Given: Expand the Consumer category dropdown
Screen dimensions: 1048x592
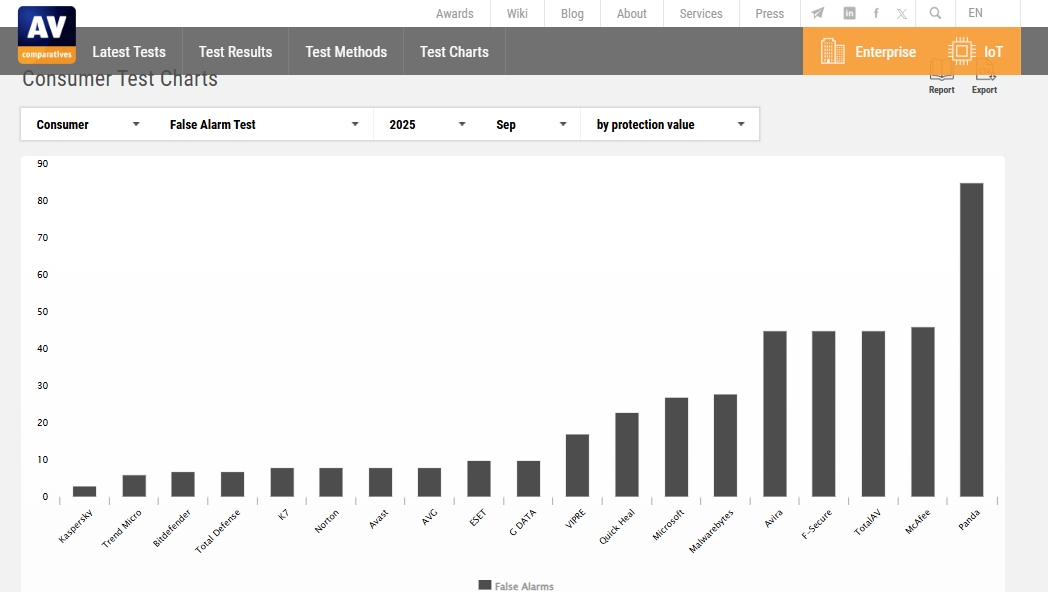Looking at the screenshot, I should coord(88,124).
